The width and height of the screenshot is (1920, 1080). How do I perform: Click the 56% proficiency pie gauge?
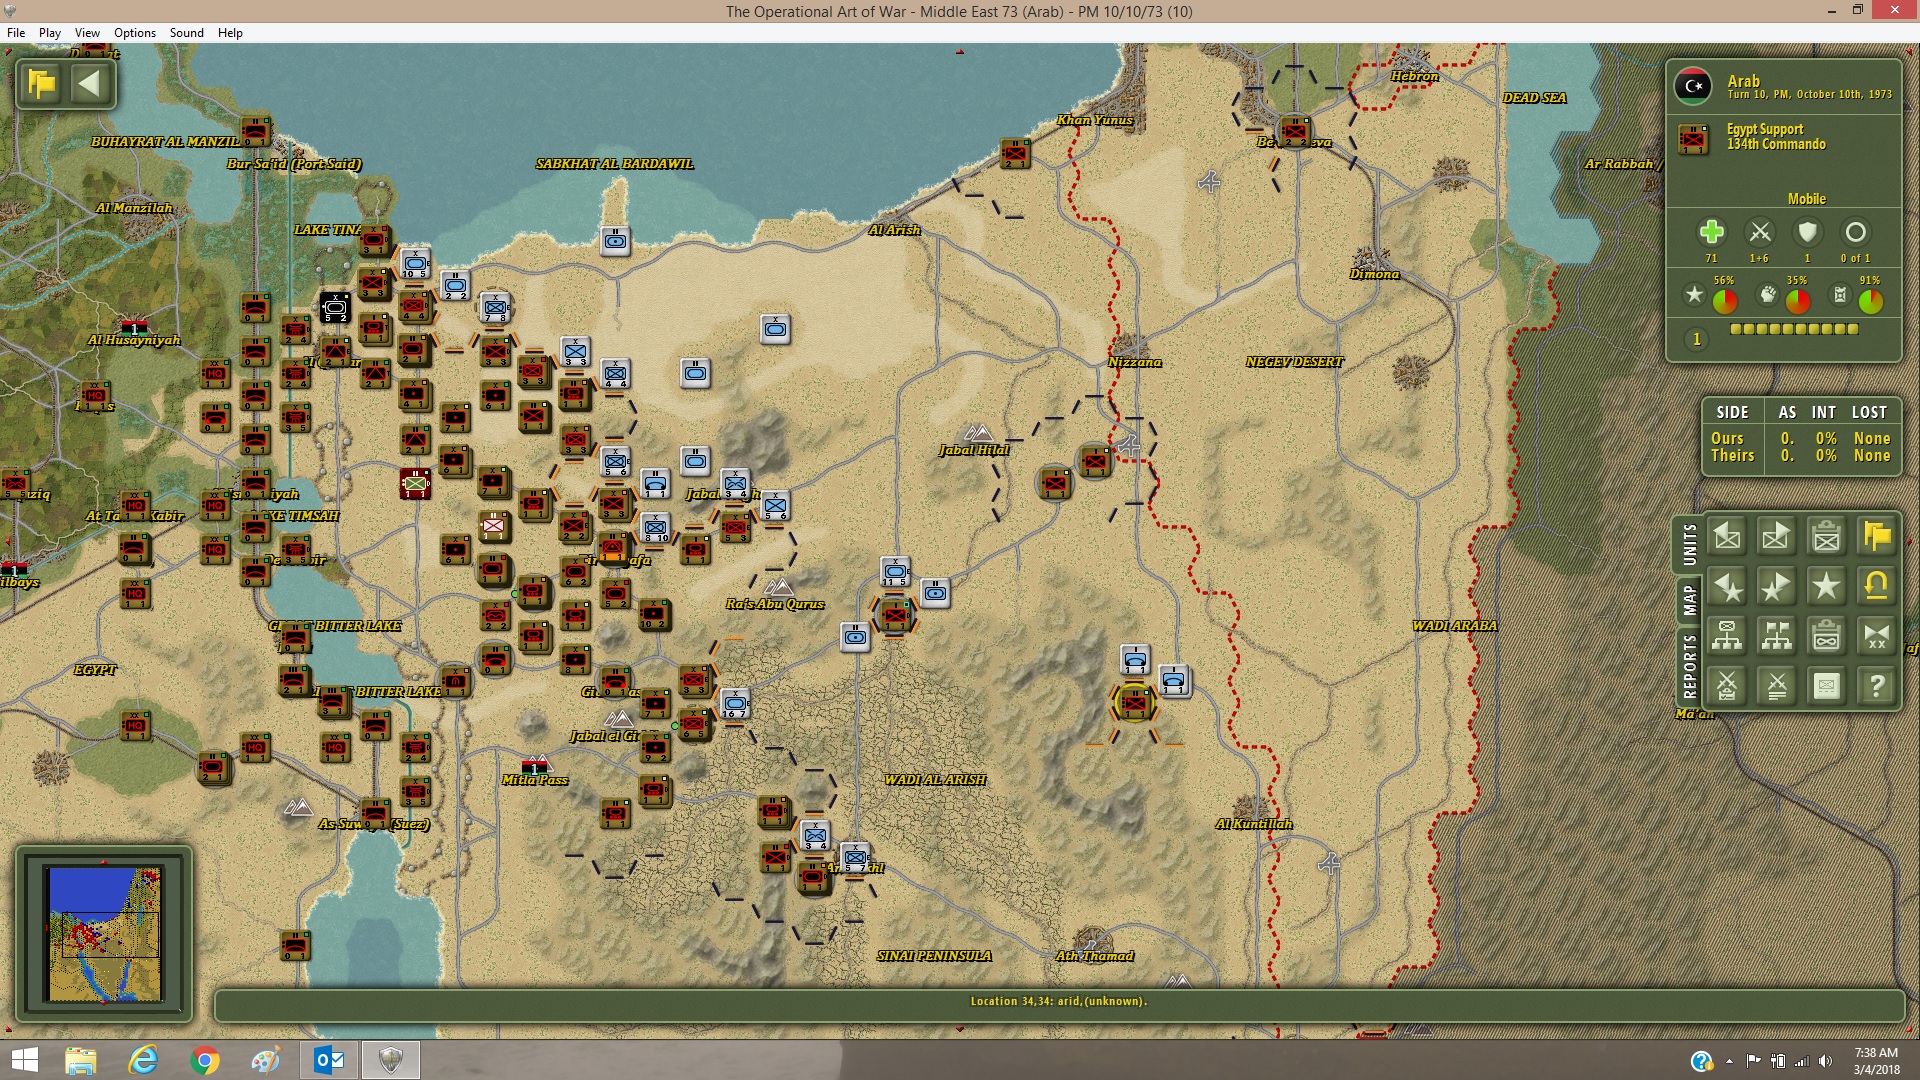click(x=1724, y=300)
